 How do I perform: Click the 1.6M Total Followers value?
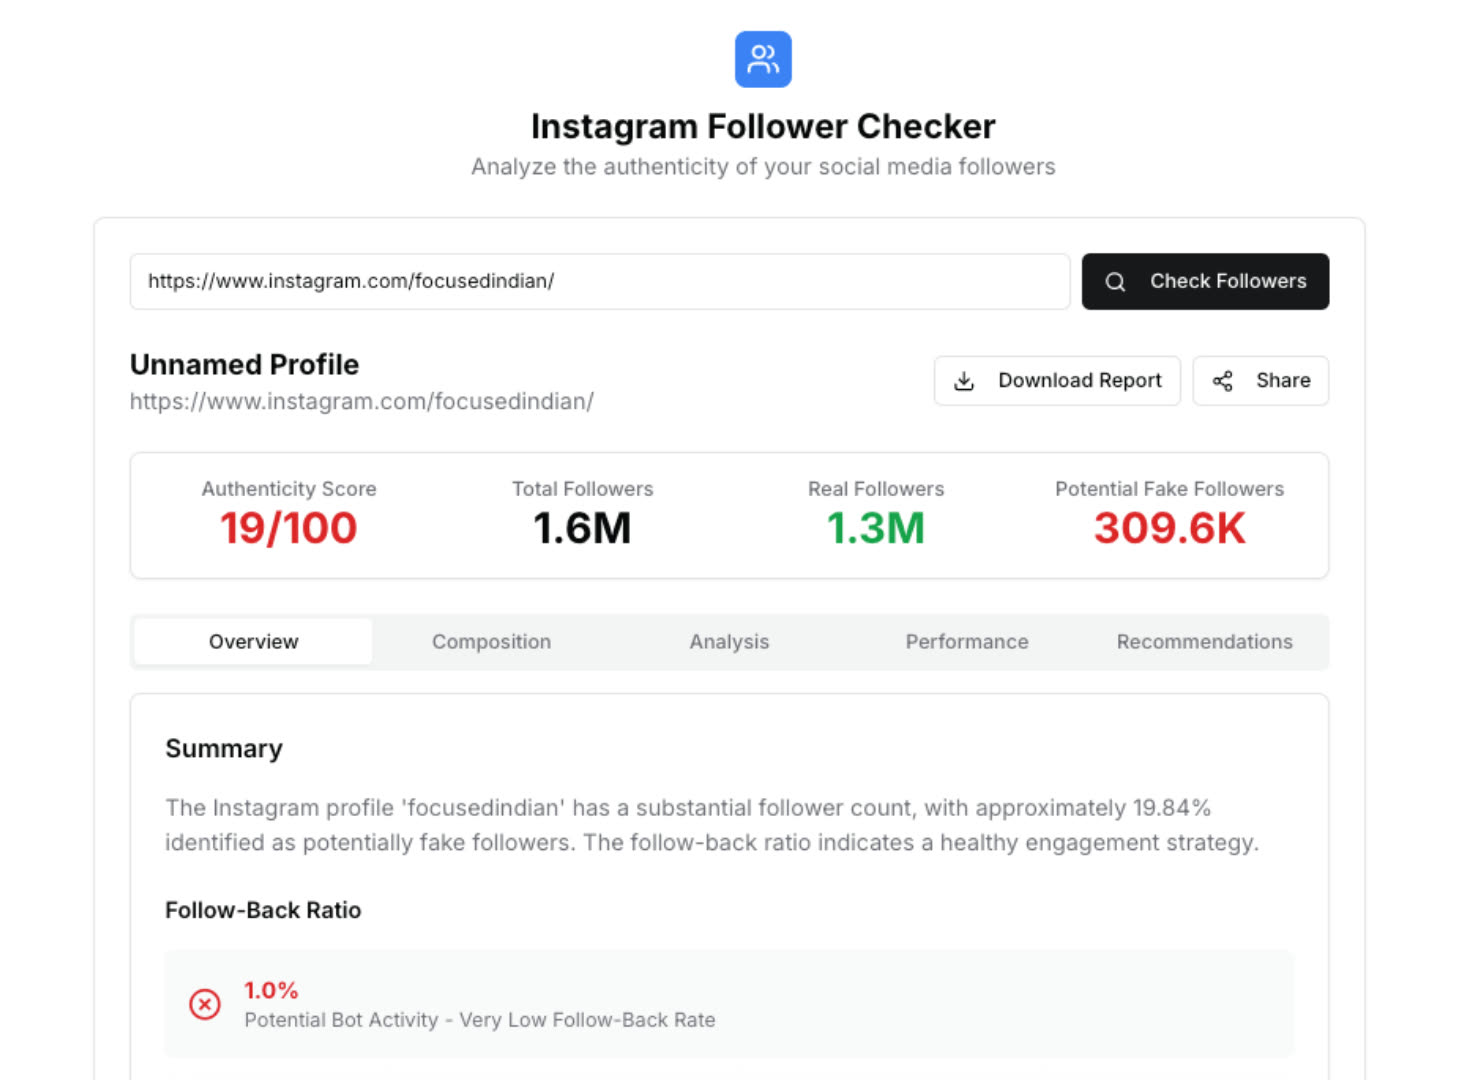tap(582, 528)
